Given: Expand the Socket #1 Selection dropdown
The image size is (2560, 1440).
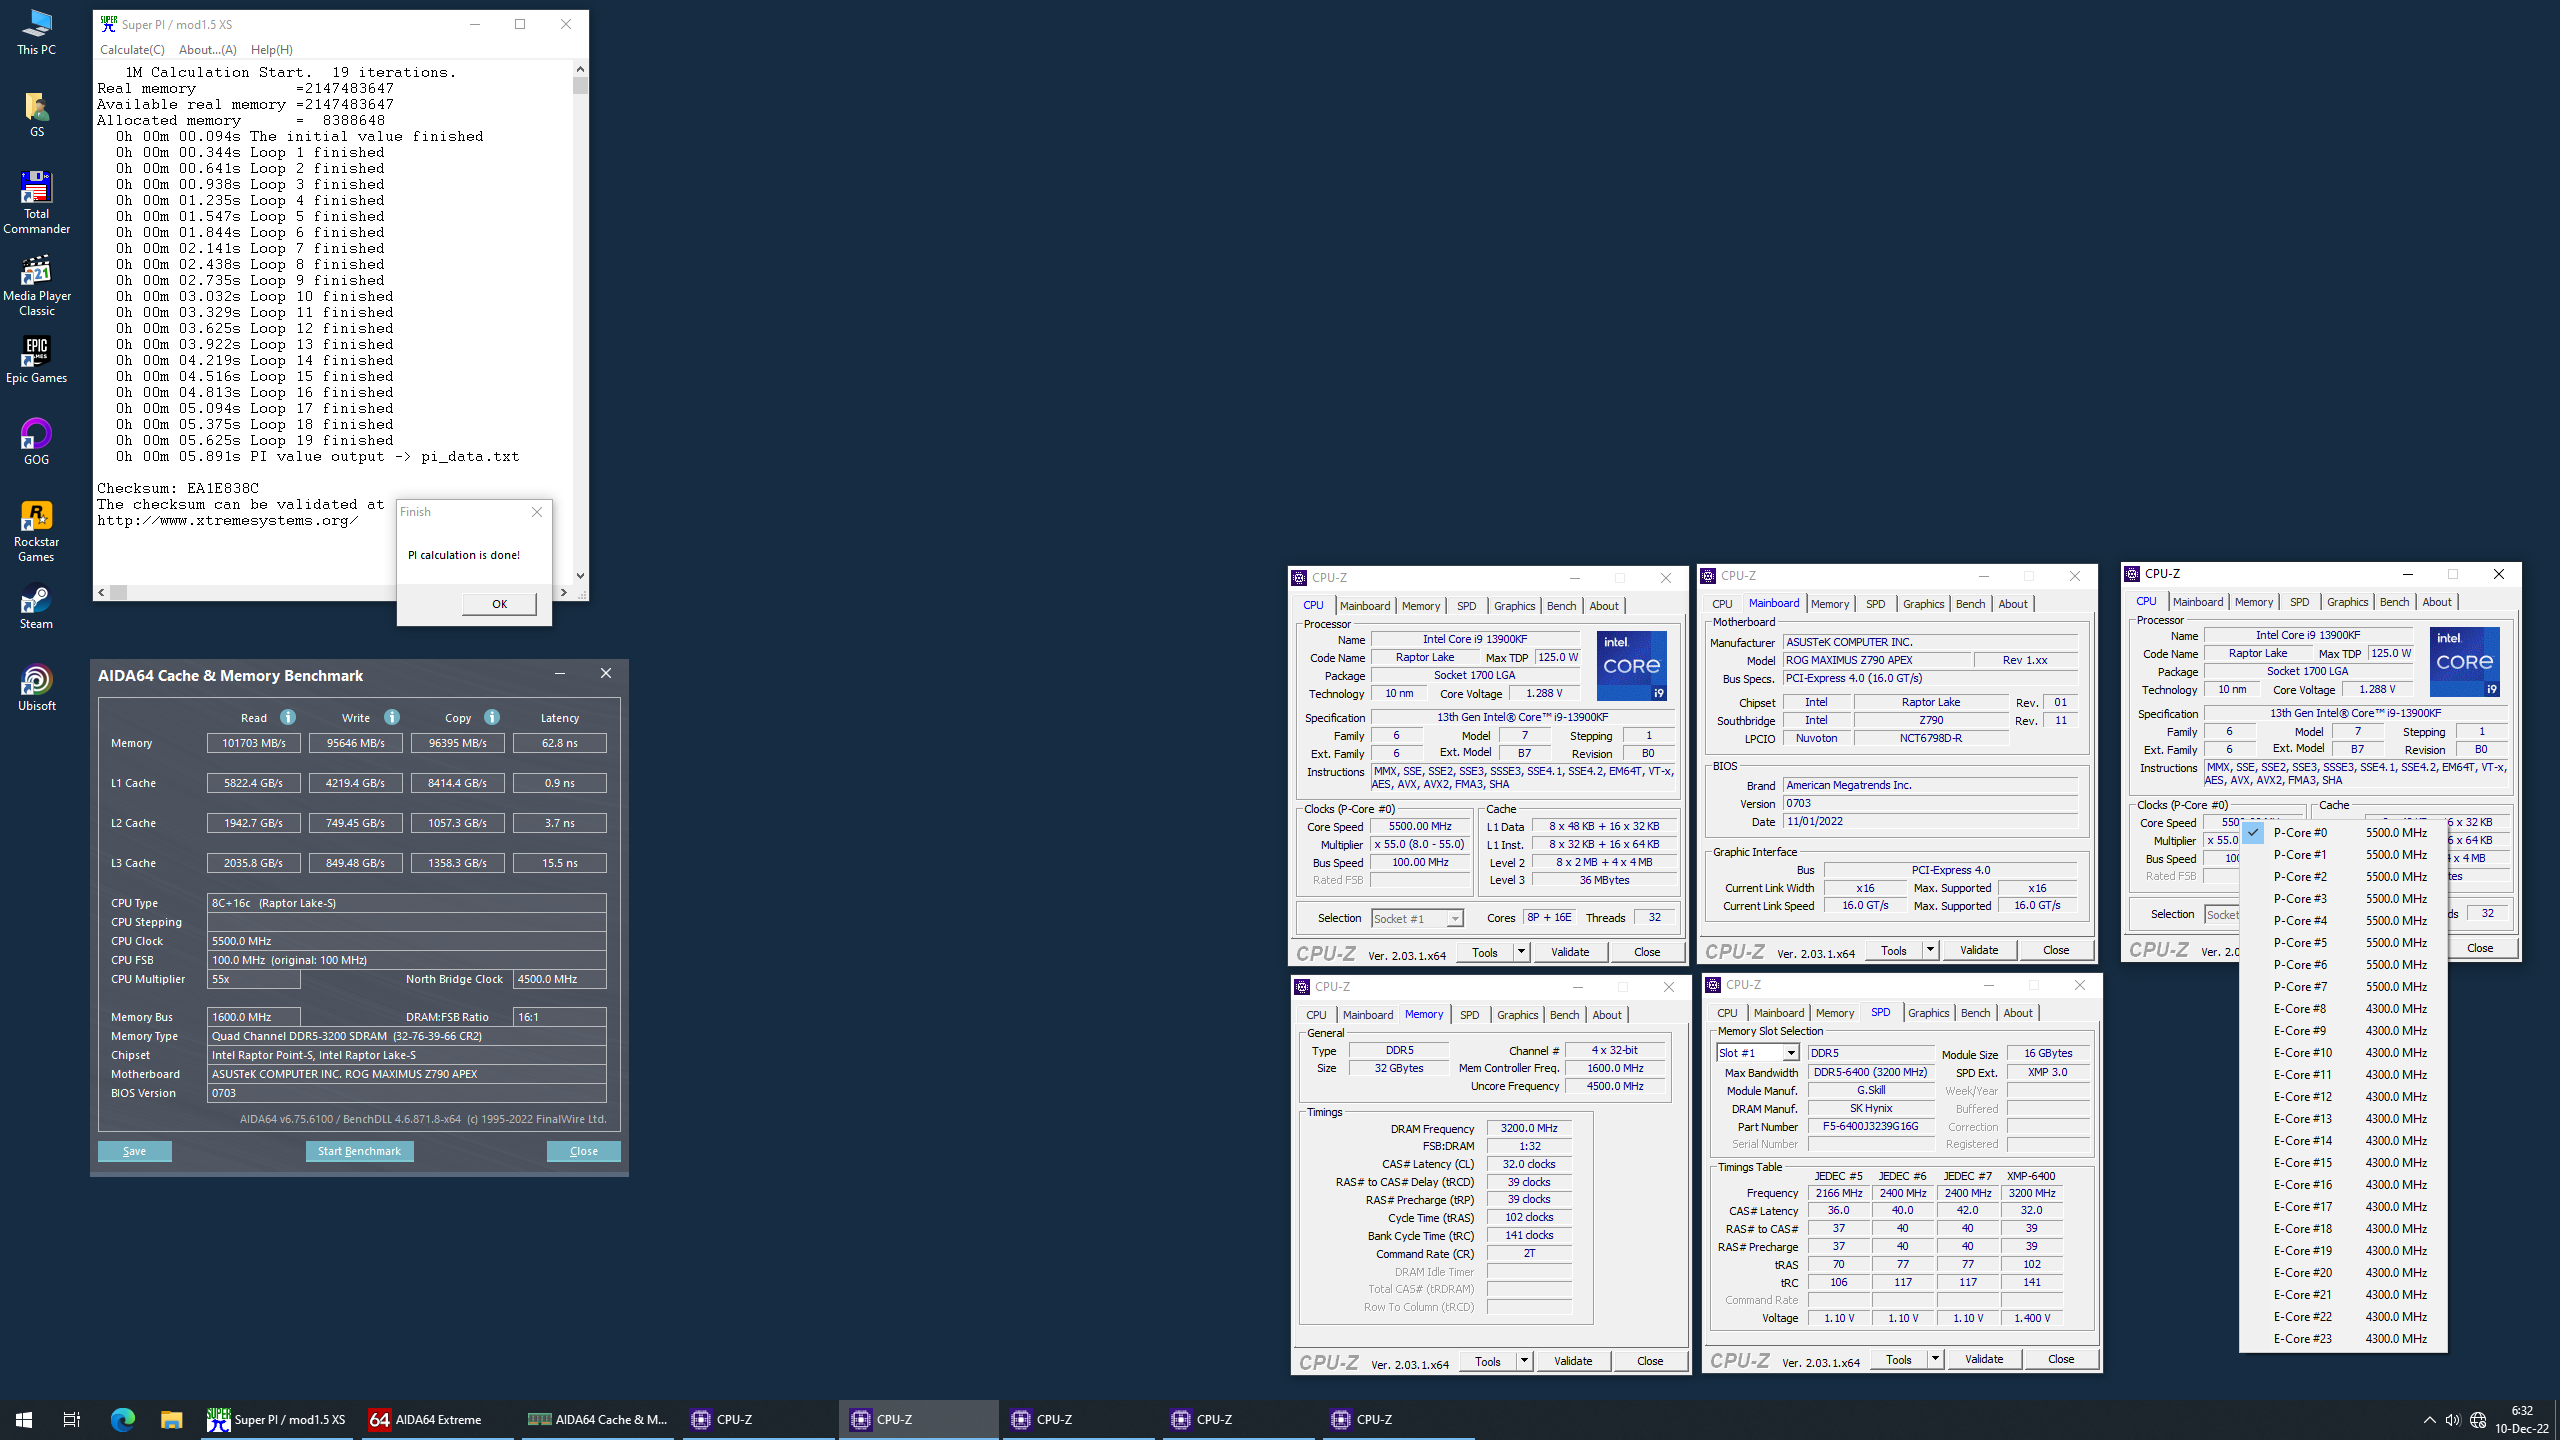Looking at the screenshot, I should 1455,918.
